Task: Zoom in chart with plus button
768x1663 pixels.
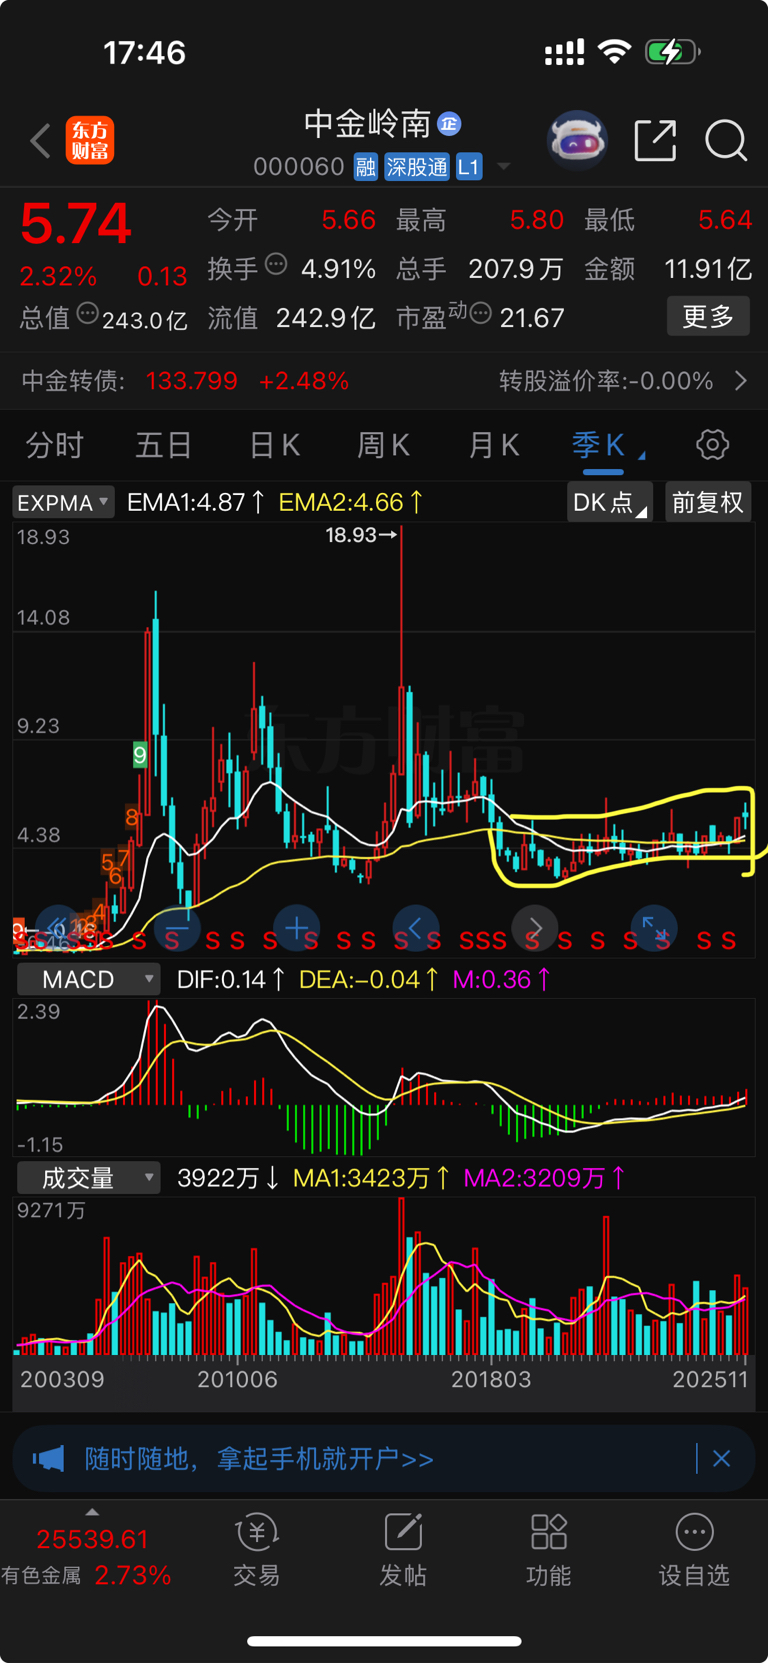Action: coord(296,927)
